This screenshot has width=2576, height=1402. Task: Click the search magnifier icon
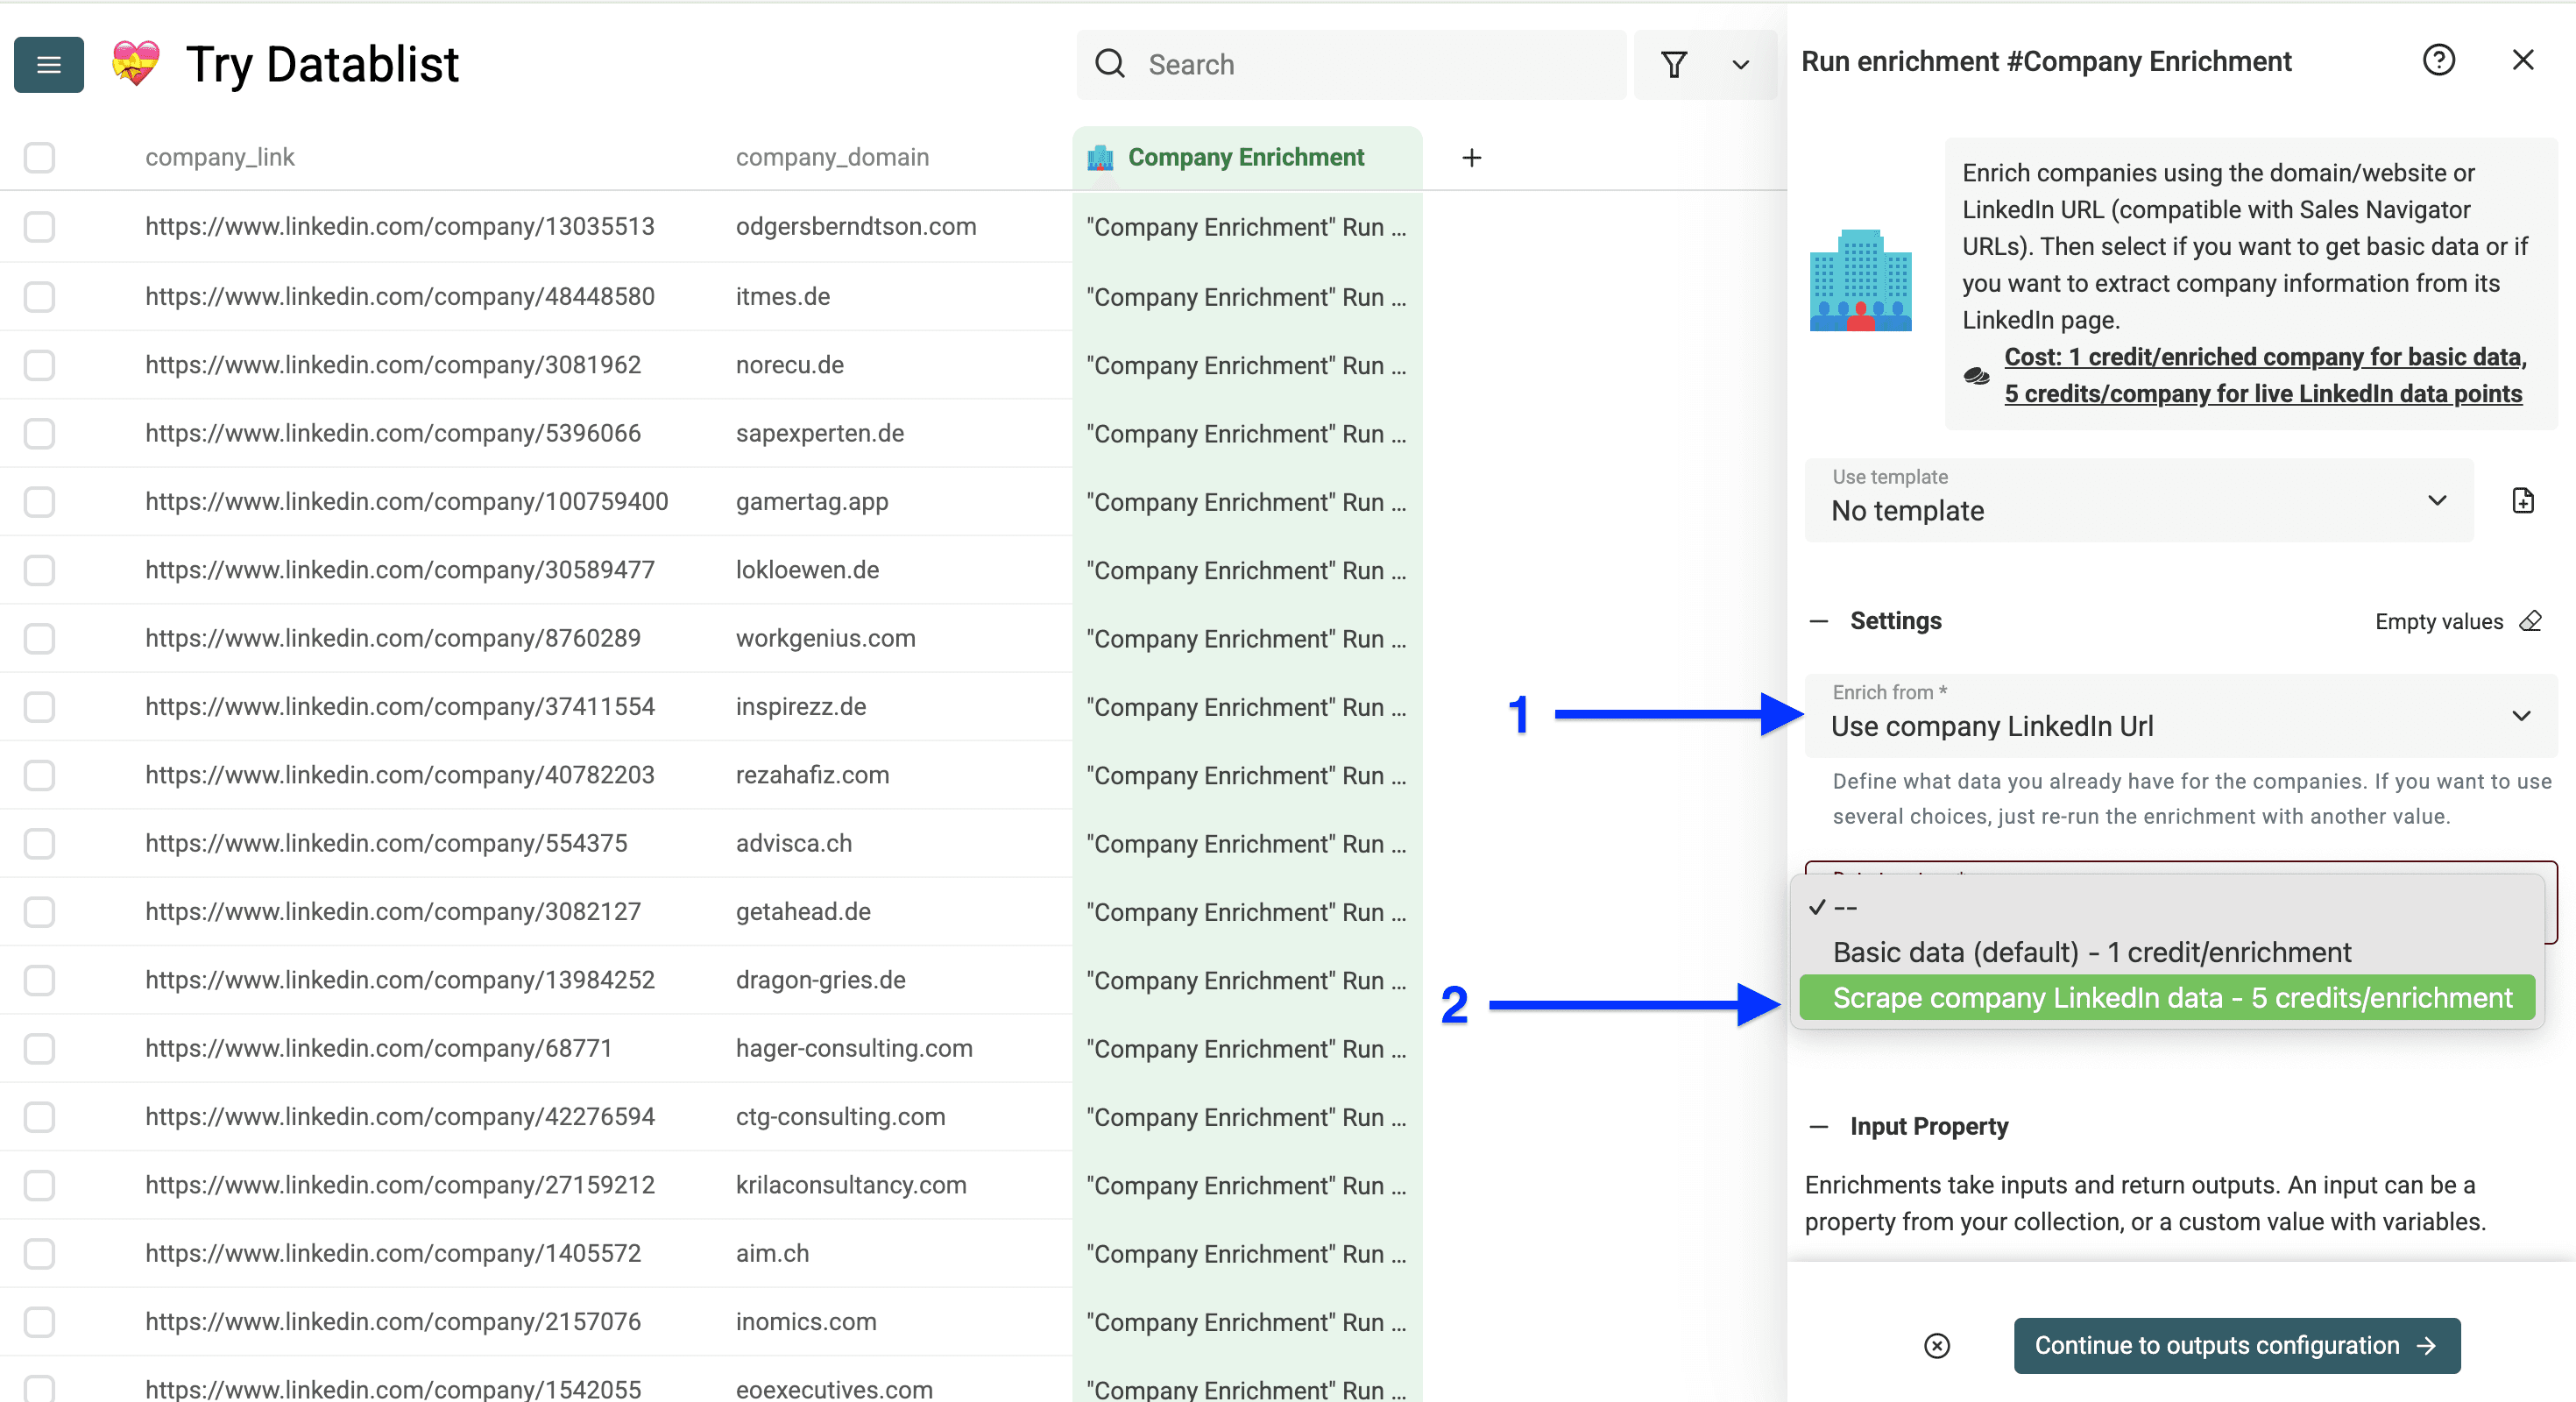(x=1110, y=63)
